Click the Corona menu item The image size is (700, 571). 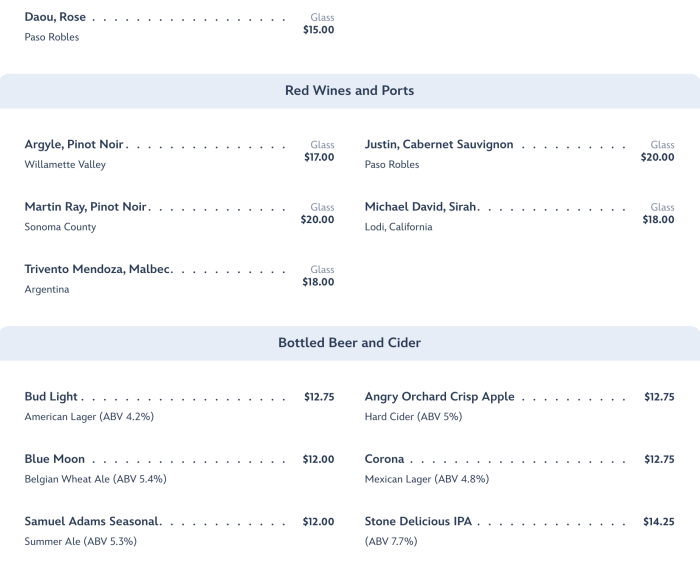(385, 459)
